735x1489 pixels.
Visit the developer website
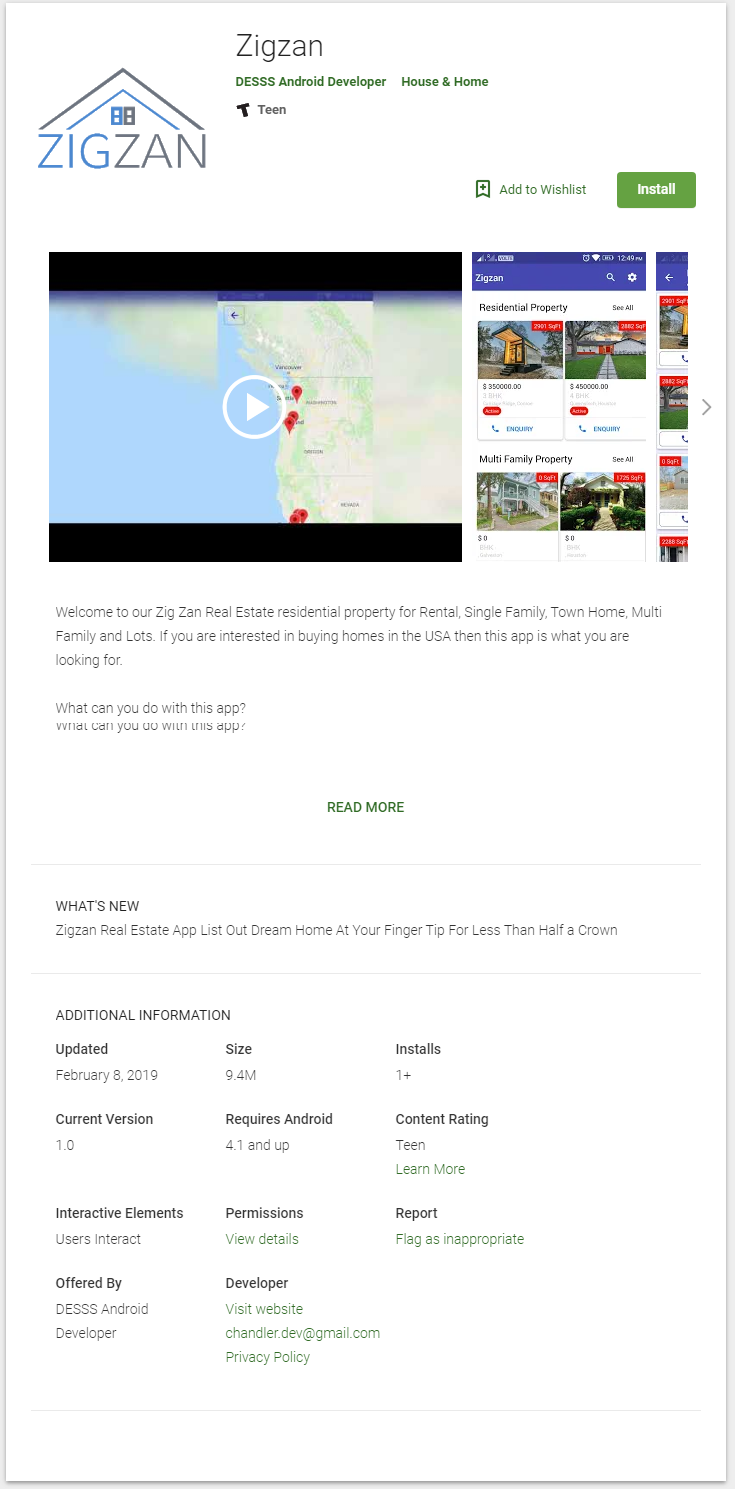click(x=264, y=1309)
